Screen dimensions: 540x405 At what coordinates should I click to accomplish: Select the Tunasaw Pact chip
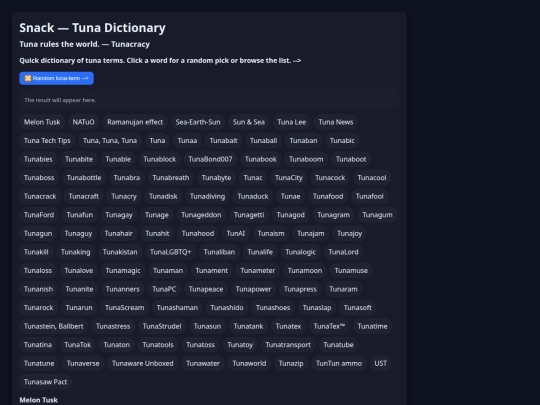click(45, 382)
